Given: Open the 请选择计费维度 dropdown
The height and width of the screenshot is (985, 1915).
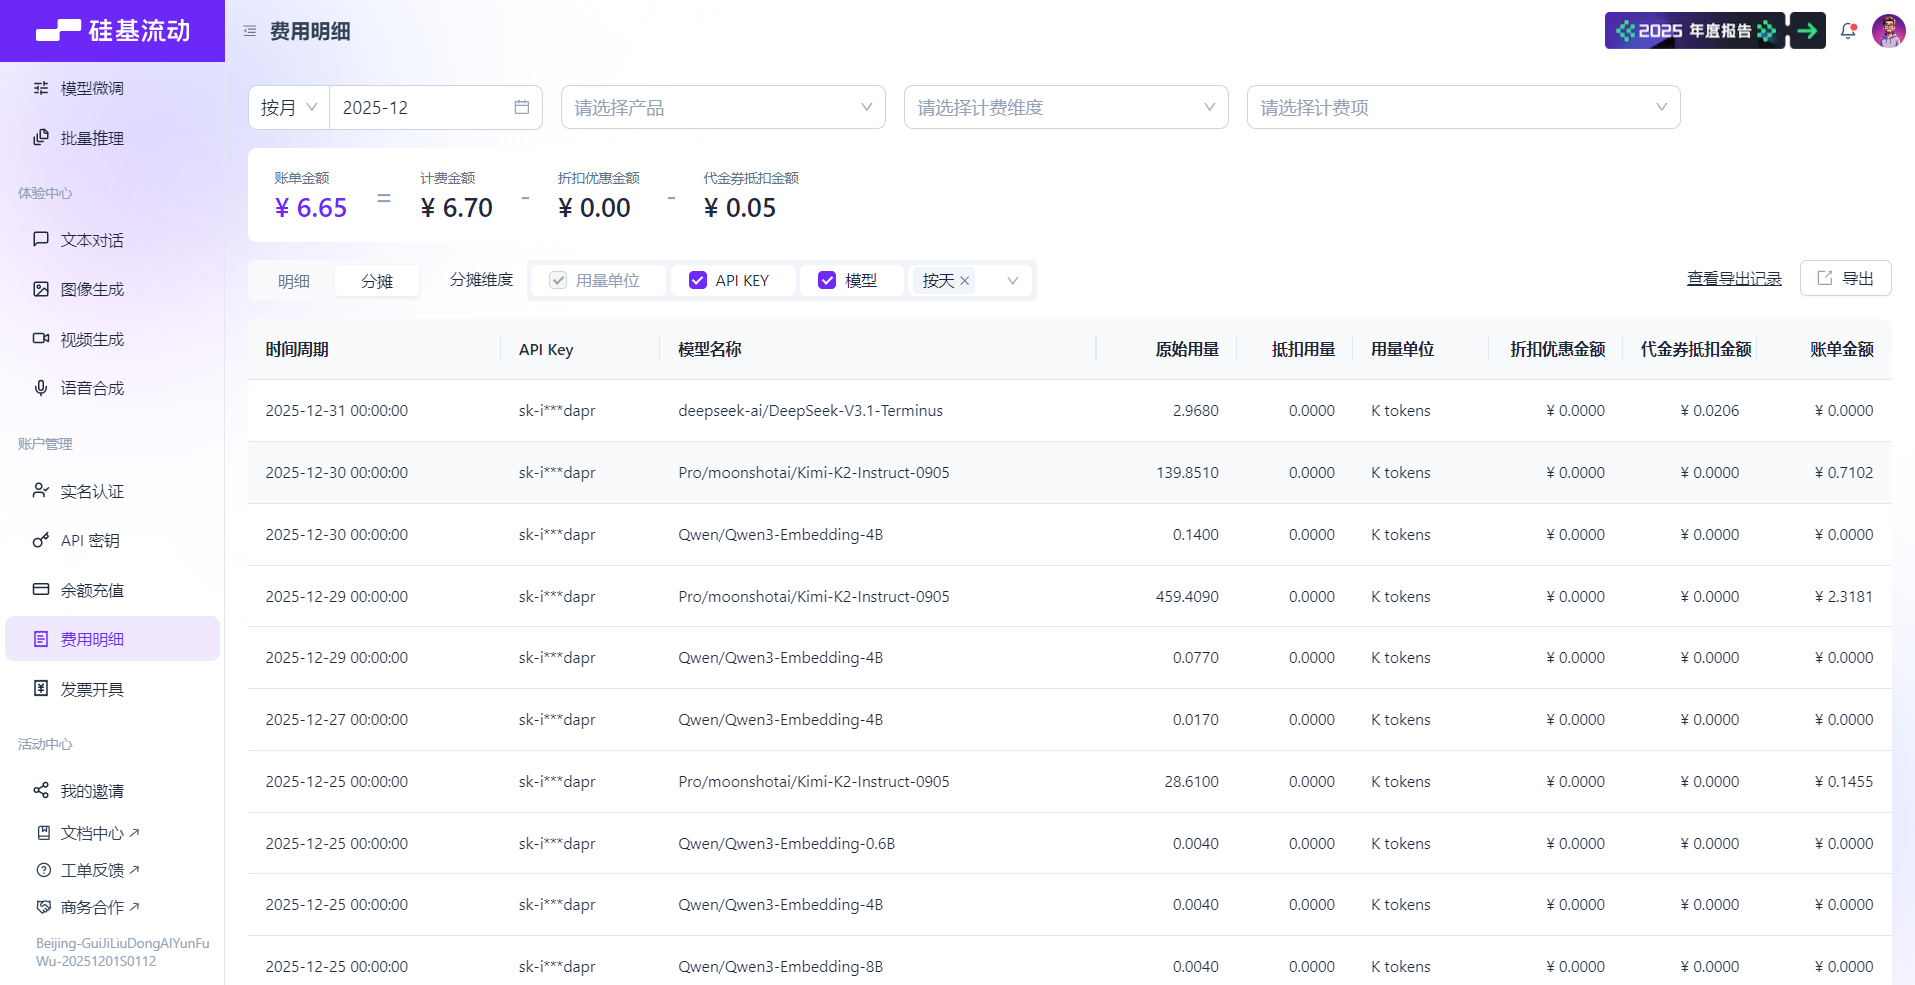Looking at the screenshot, I should [1066, 107].
